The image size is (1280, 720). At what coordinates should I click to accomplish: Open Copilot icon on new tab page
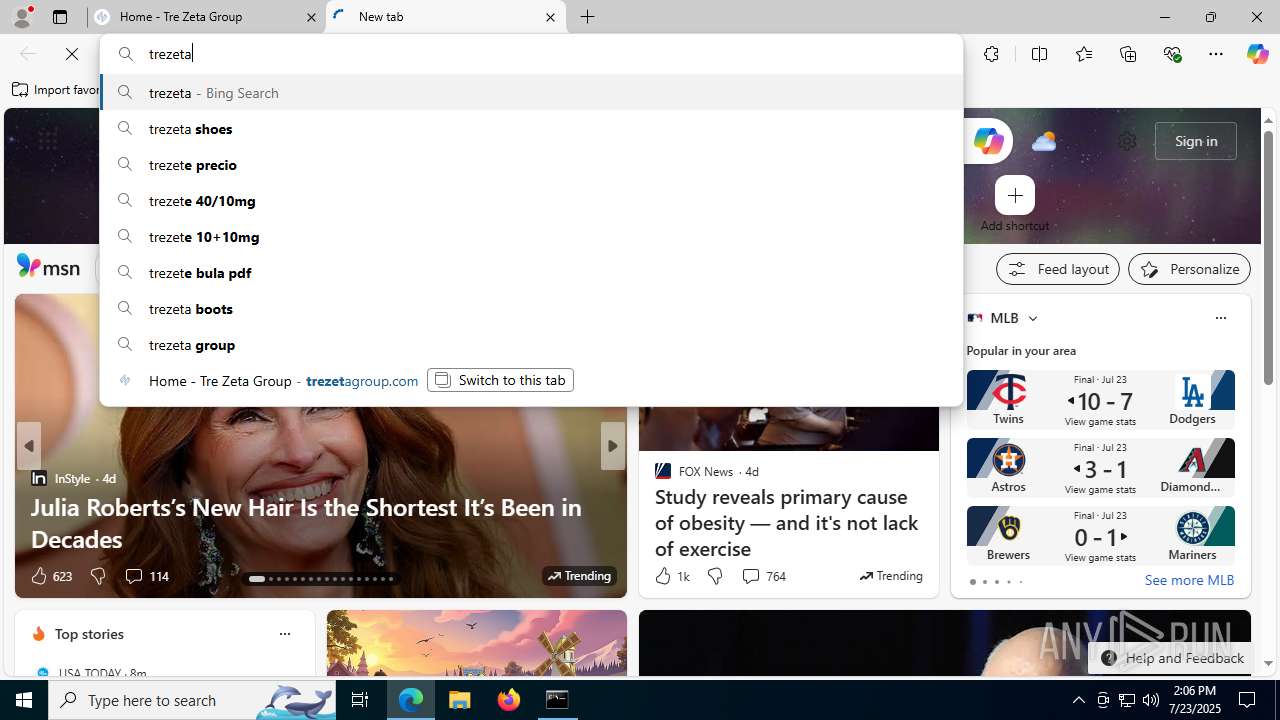click(988, 141)
